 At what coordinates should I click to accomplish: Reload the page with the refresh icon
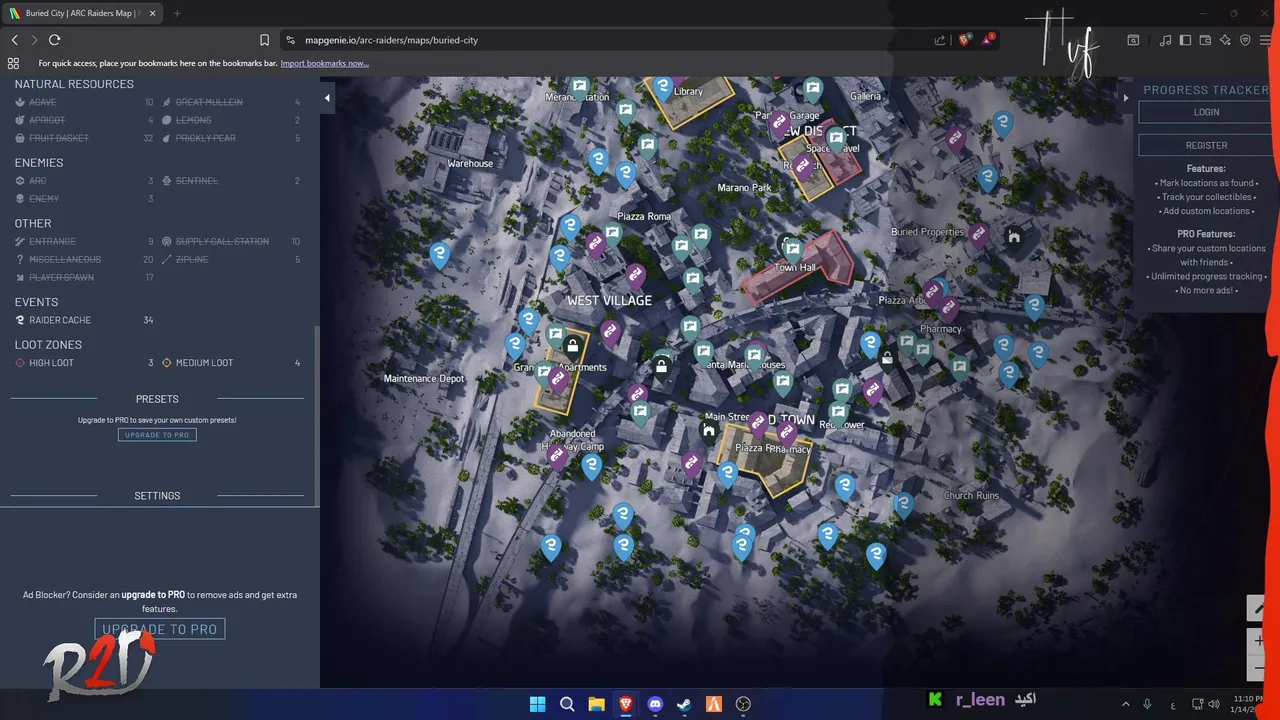coord(54,40)
